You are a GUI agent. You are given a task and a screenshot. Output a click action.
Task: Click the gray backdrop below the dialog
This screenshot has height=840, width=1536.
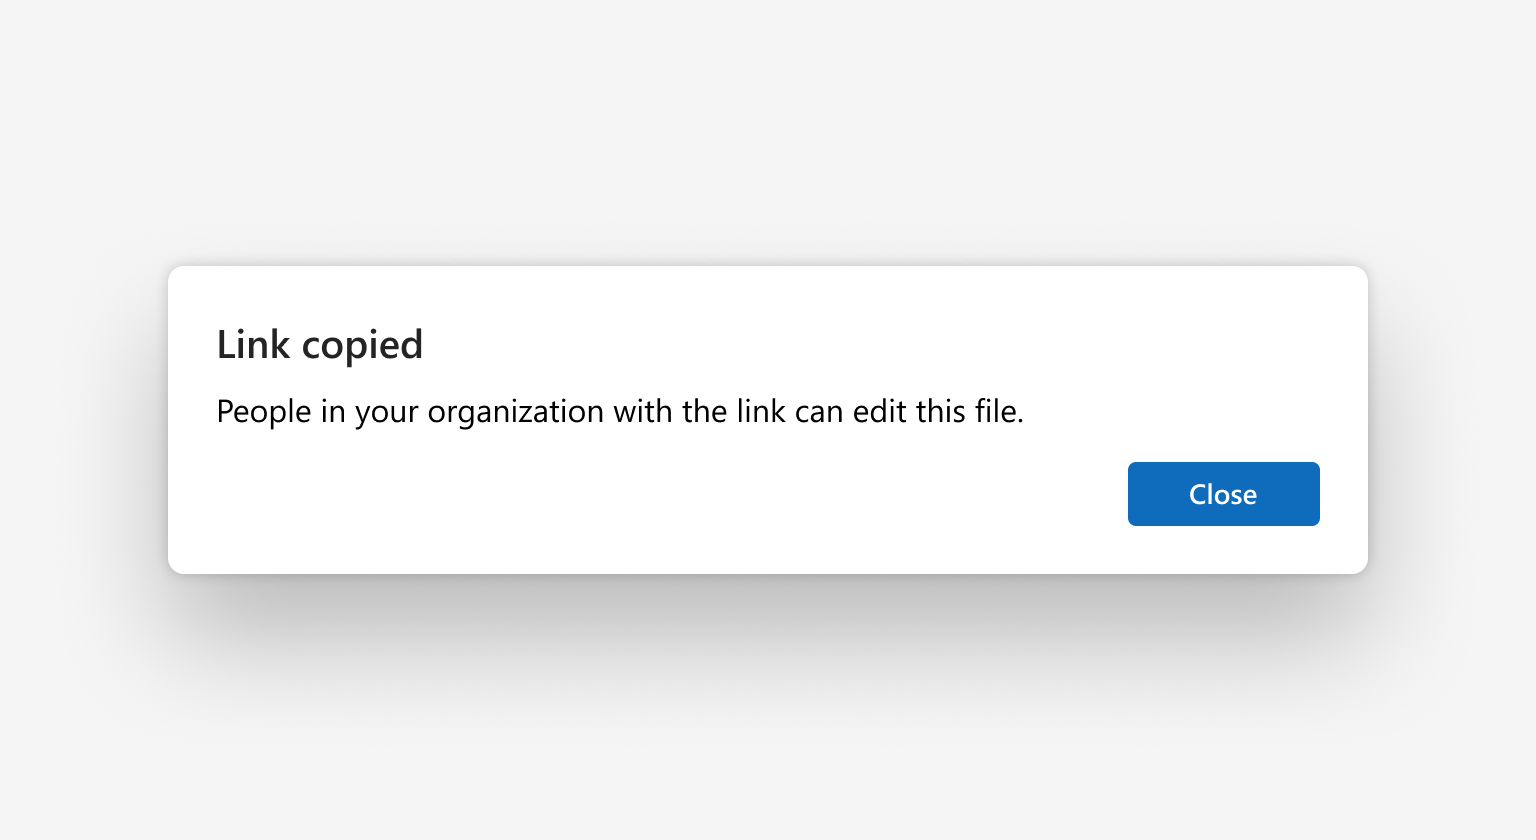pyautogui.click(x=768, y=710)
